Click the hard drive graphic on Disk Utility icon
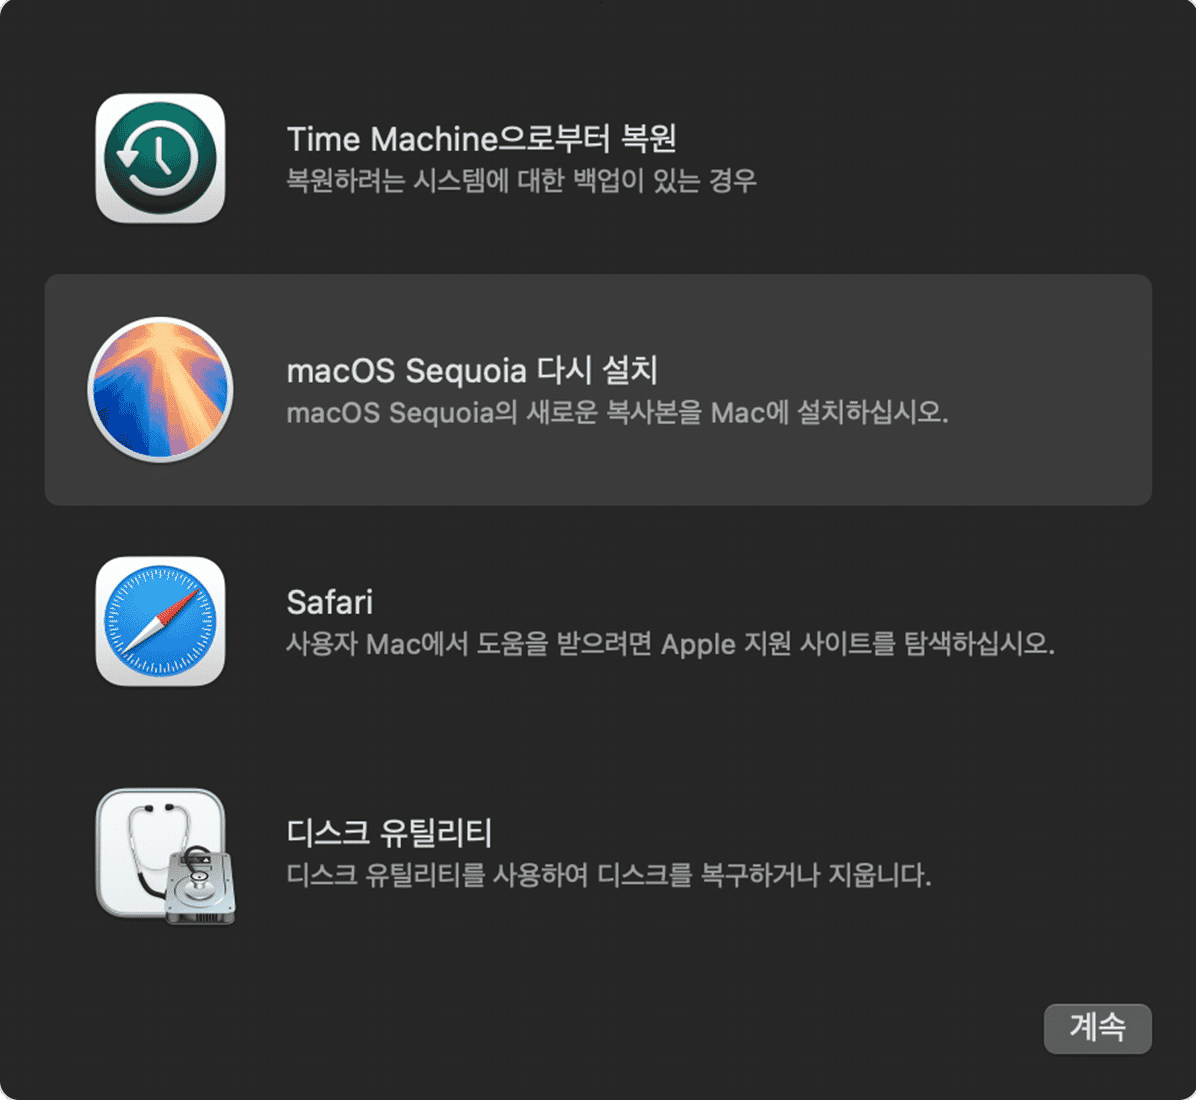 pos(200,885)
